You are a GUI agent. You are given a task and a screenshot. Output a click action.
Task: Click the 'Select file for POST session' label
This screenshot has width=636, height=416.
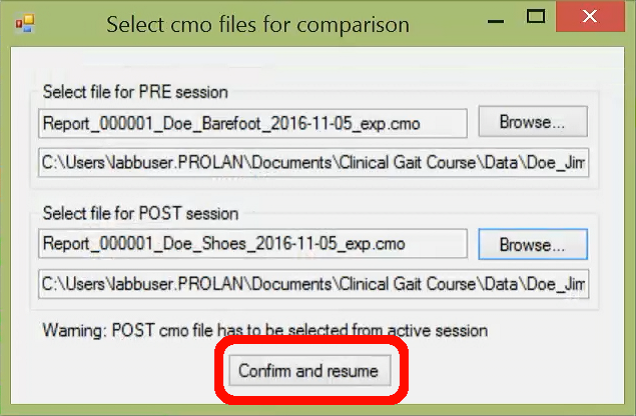[x=141, y=213]
